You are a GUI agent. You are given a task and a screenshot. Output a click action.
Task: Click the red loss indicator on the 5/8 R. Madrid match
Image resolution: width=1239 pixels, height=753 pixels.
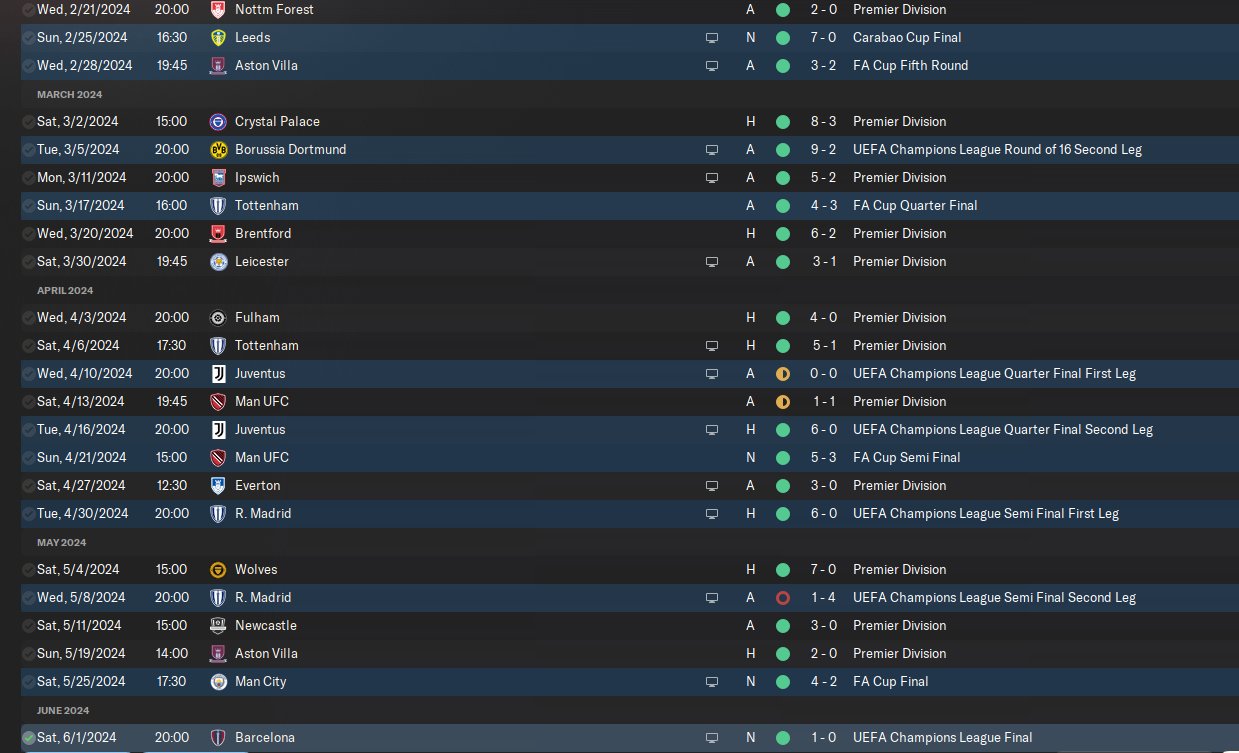pyautogui.click(x=782, y=597)
